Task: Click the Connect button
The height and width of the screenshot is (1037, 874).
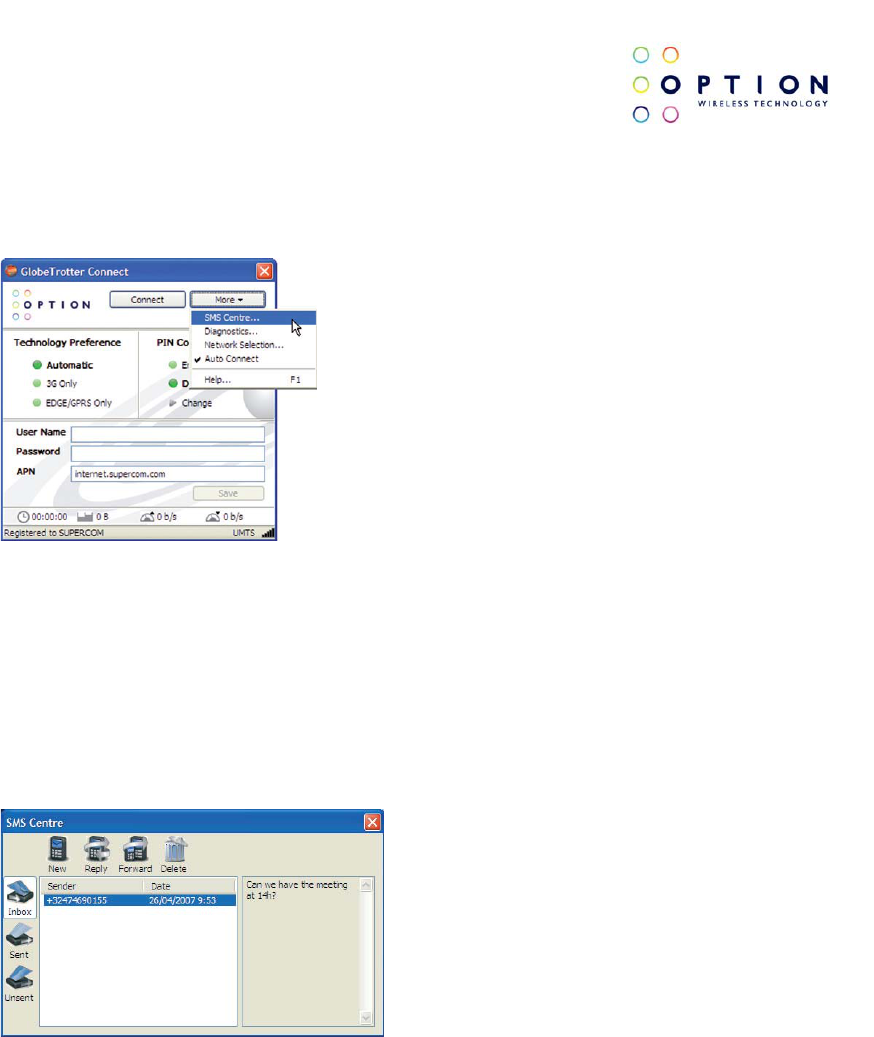Action: [x=147, y=300]
